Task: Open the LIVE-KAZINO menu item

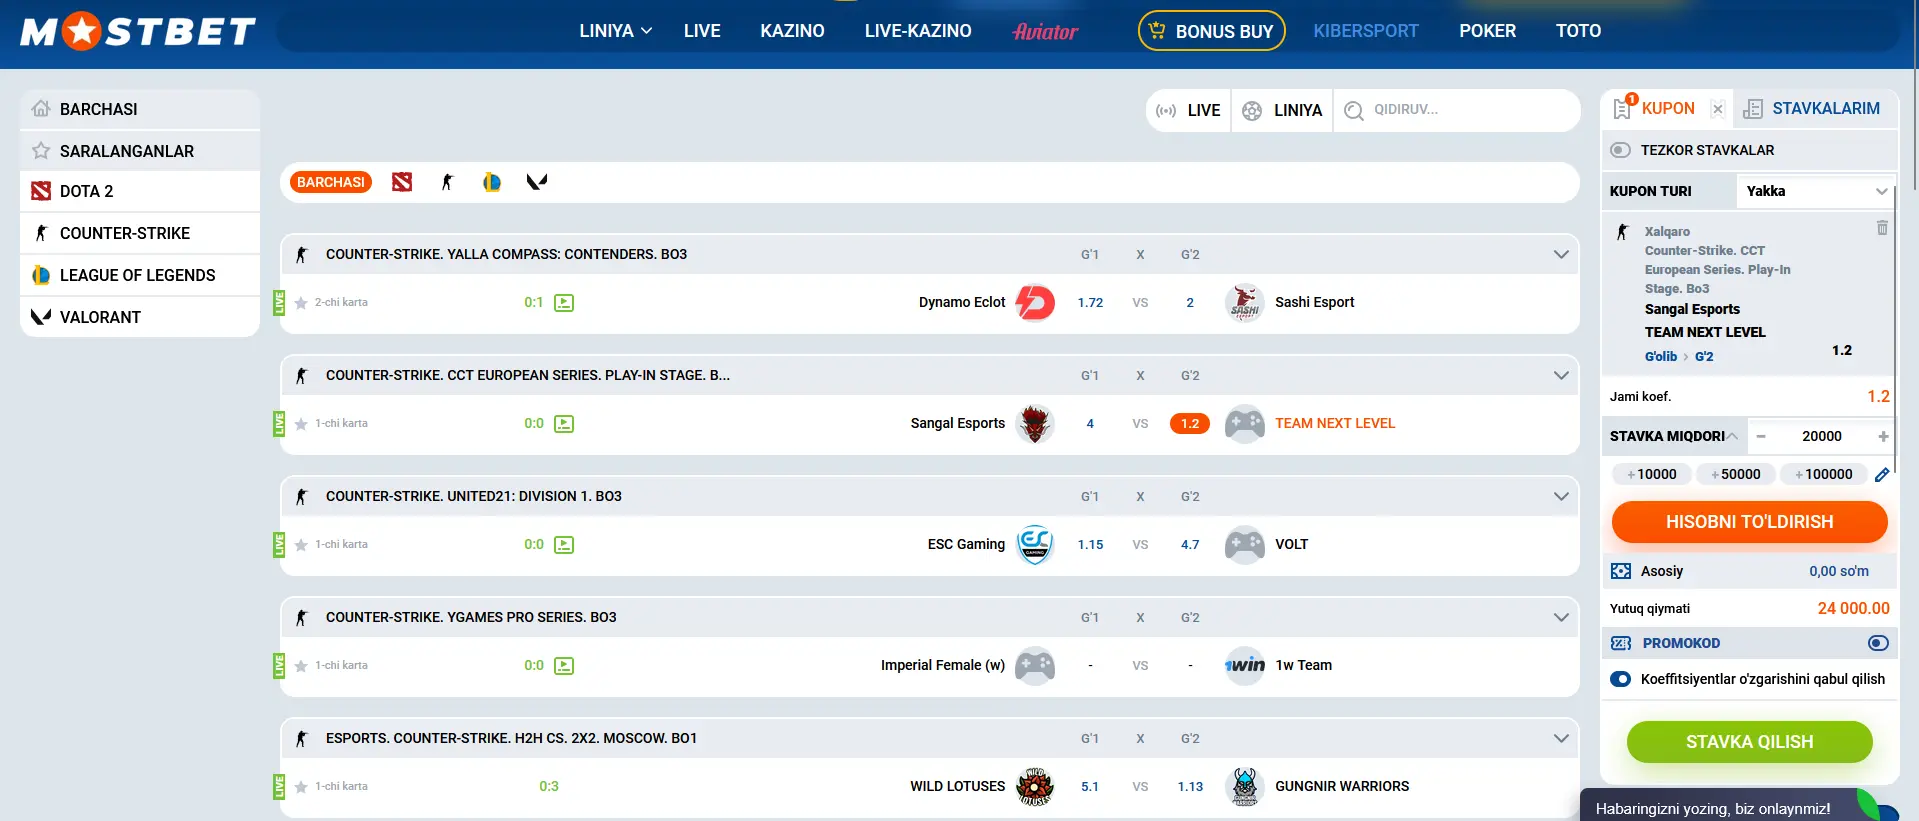Action: pos(918,31)
